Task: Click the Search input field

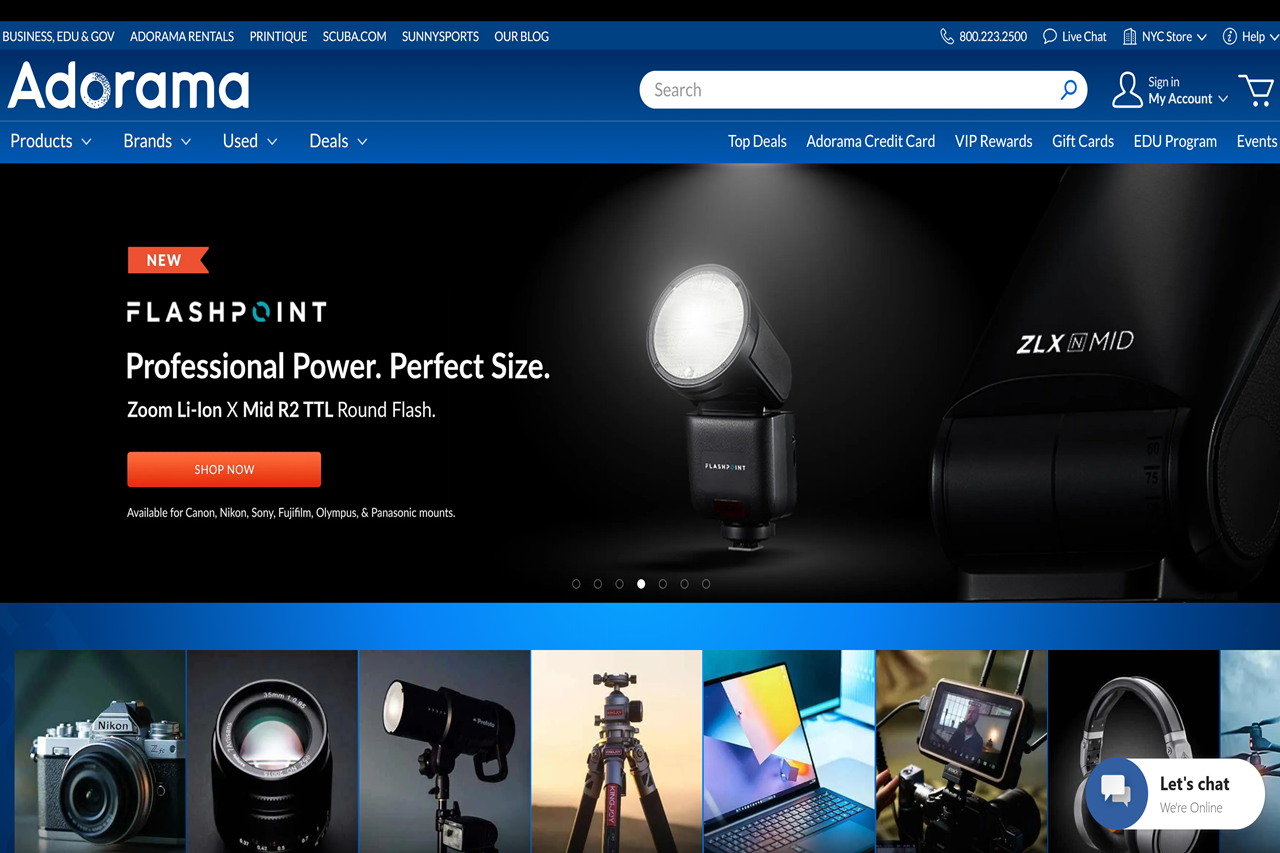Action: 850,89
